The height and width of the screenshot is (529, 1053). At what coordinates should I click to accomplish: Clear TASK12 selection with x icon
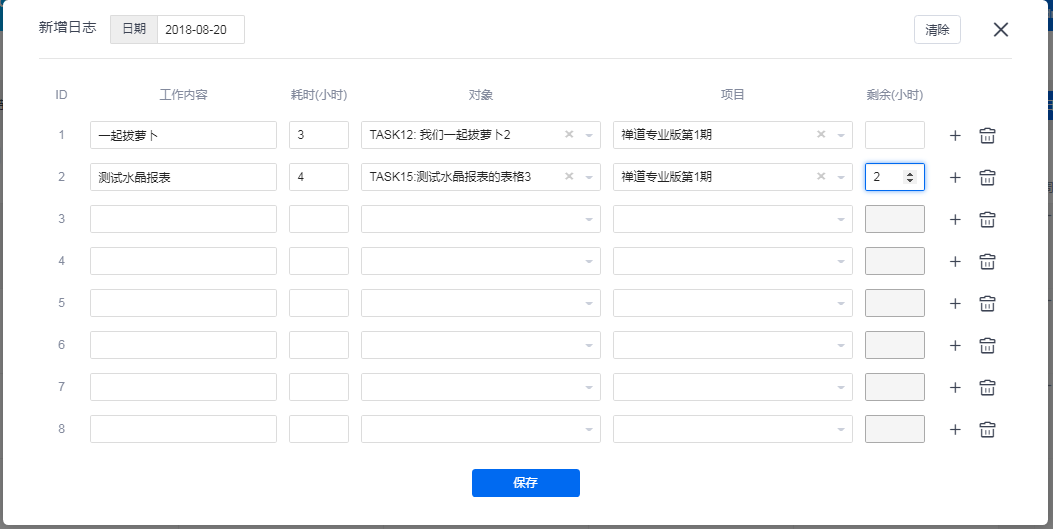(x=569, y=135)
